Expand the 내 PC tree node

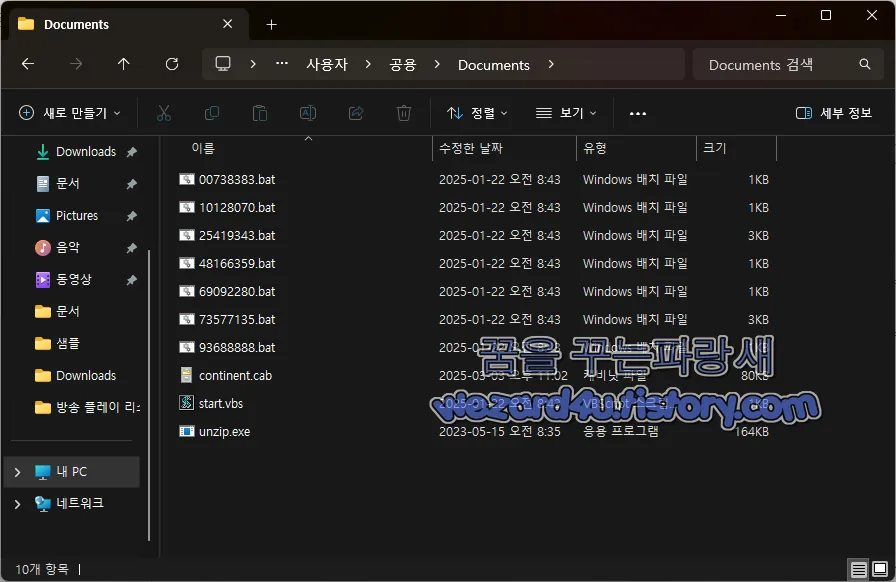(x=17, y=472)
